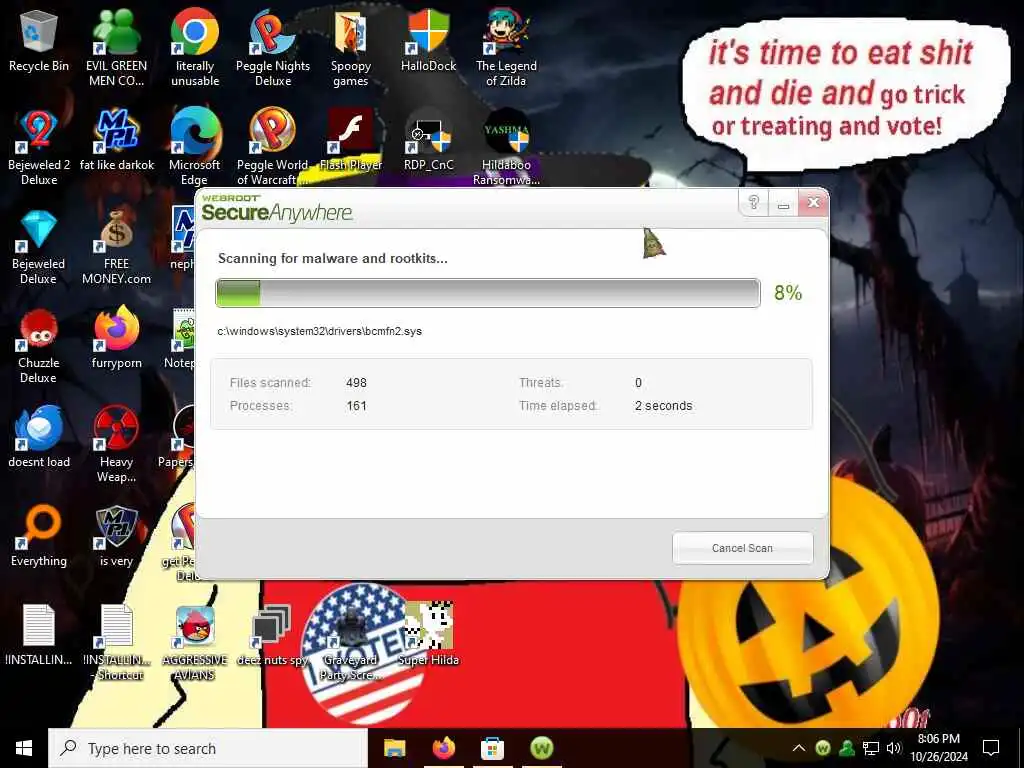Focus the Type here to search box

[208, 748]
